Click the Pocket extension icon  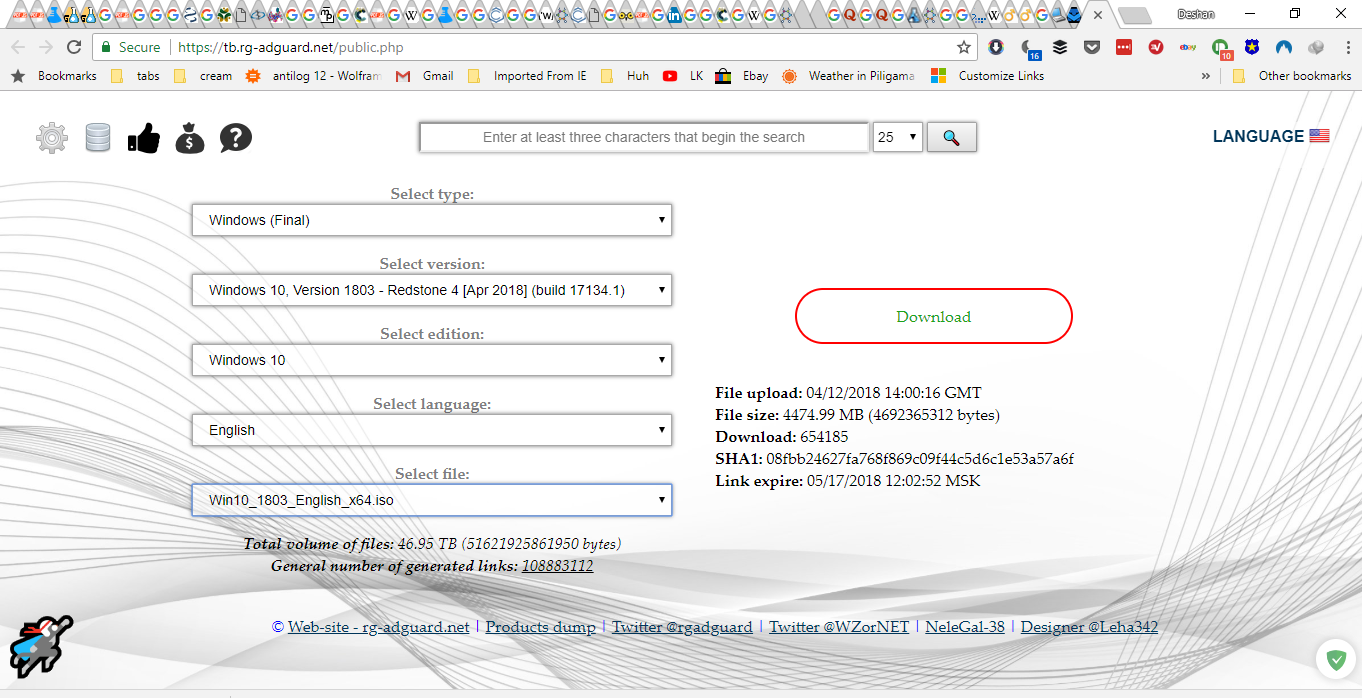coord(1092,47)
